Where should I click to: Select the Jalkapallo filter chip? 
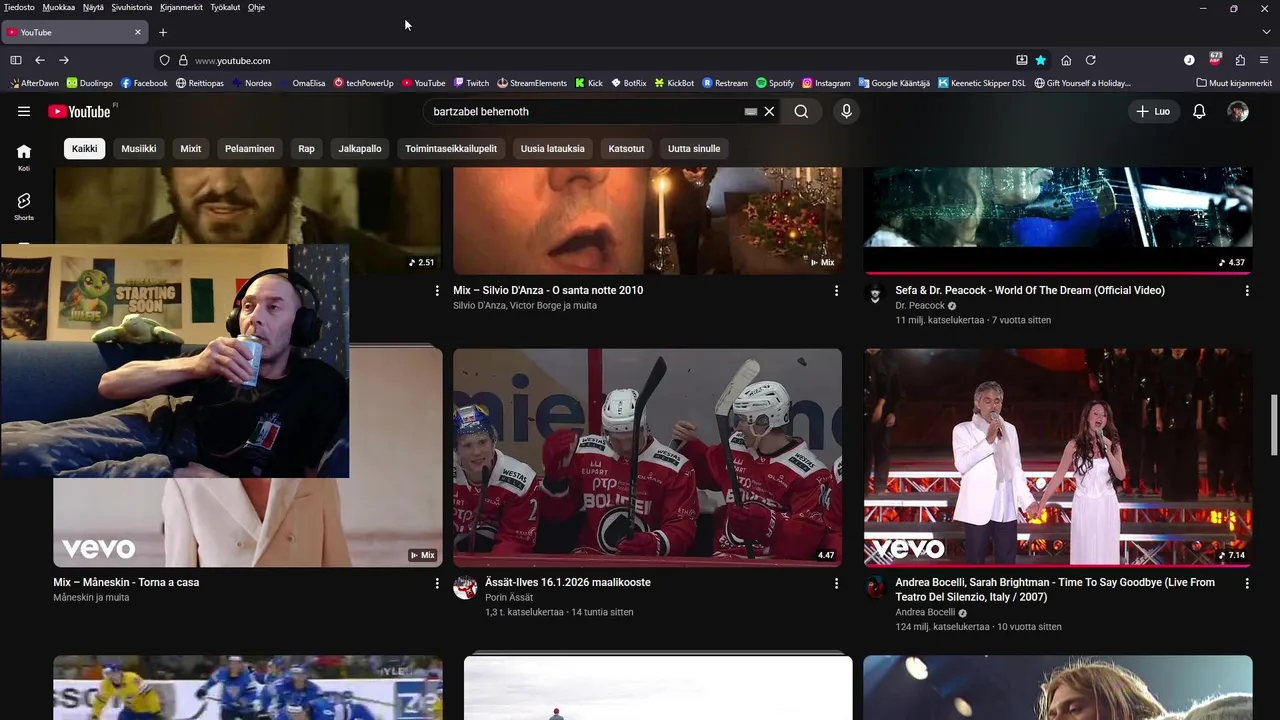coord(360,149)
